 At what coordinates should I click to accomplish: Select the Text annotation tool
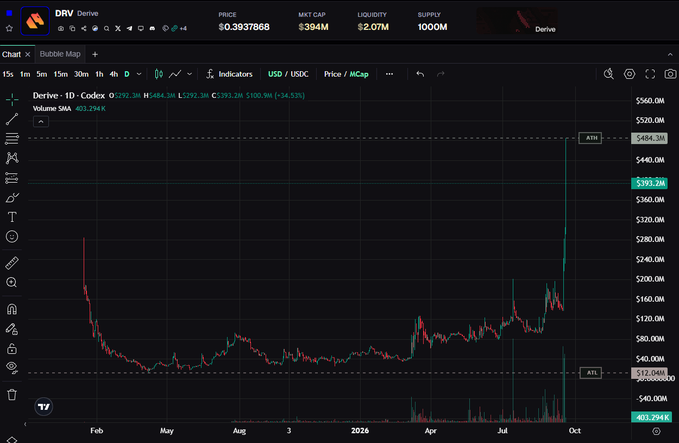click(12, 217)
